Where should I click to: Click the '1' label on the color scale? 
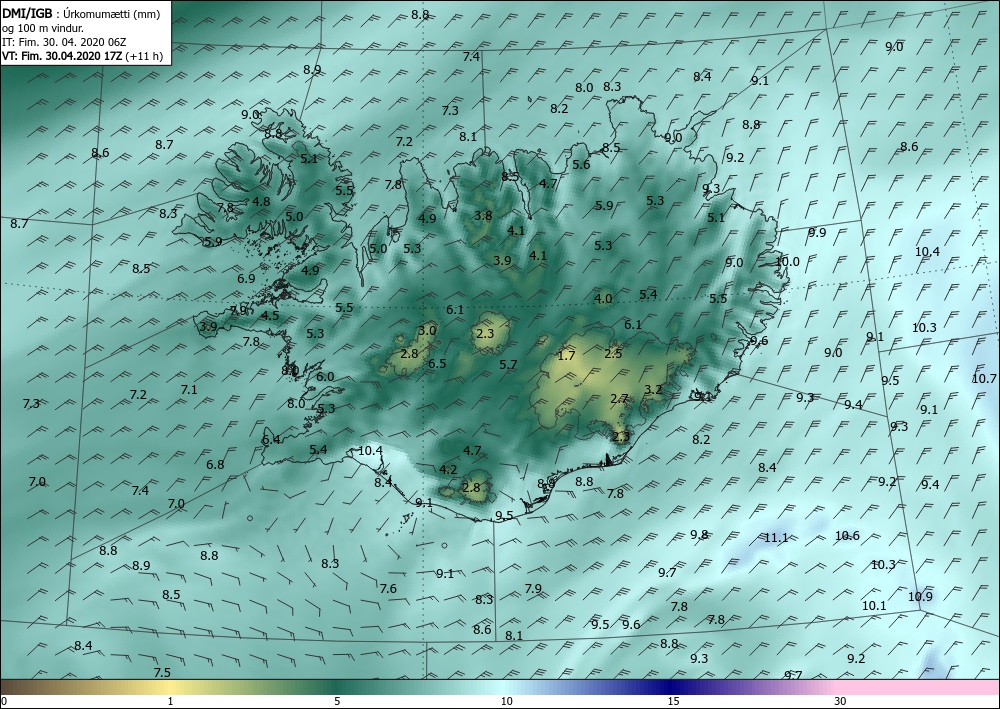pos(170,702)
